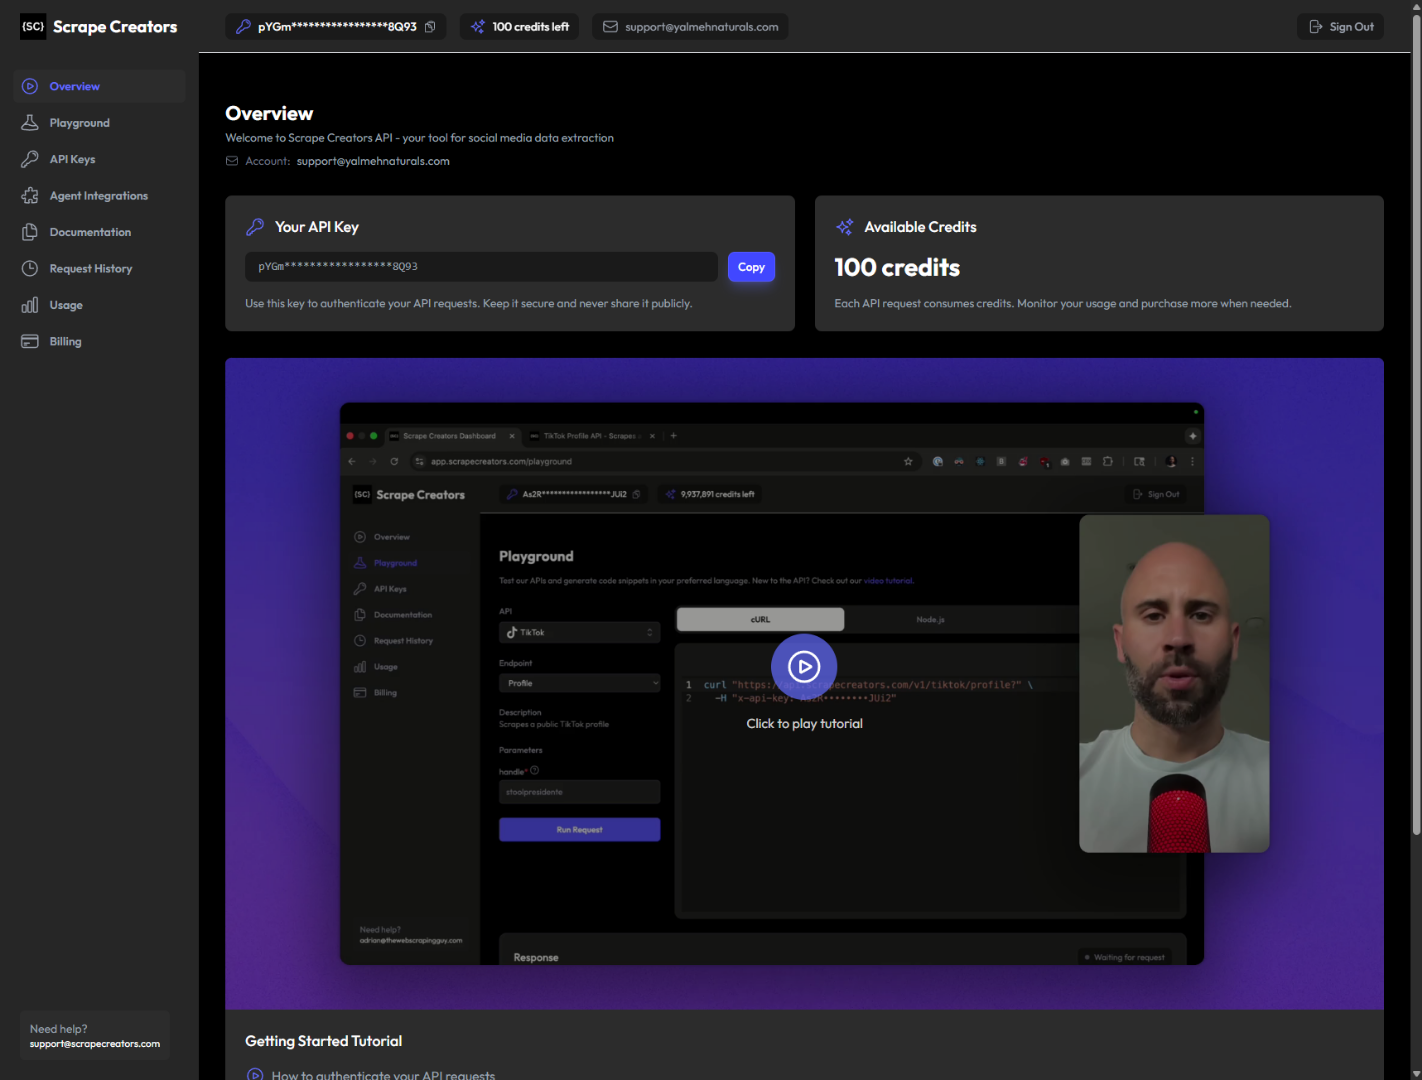
Task: Click the account email under Overview heading
Action: tap(373, 161)
